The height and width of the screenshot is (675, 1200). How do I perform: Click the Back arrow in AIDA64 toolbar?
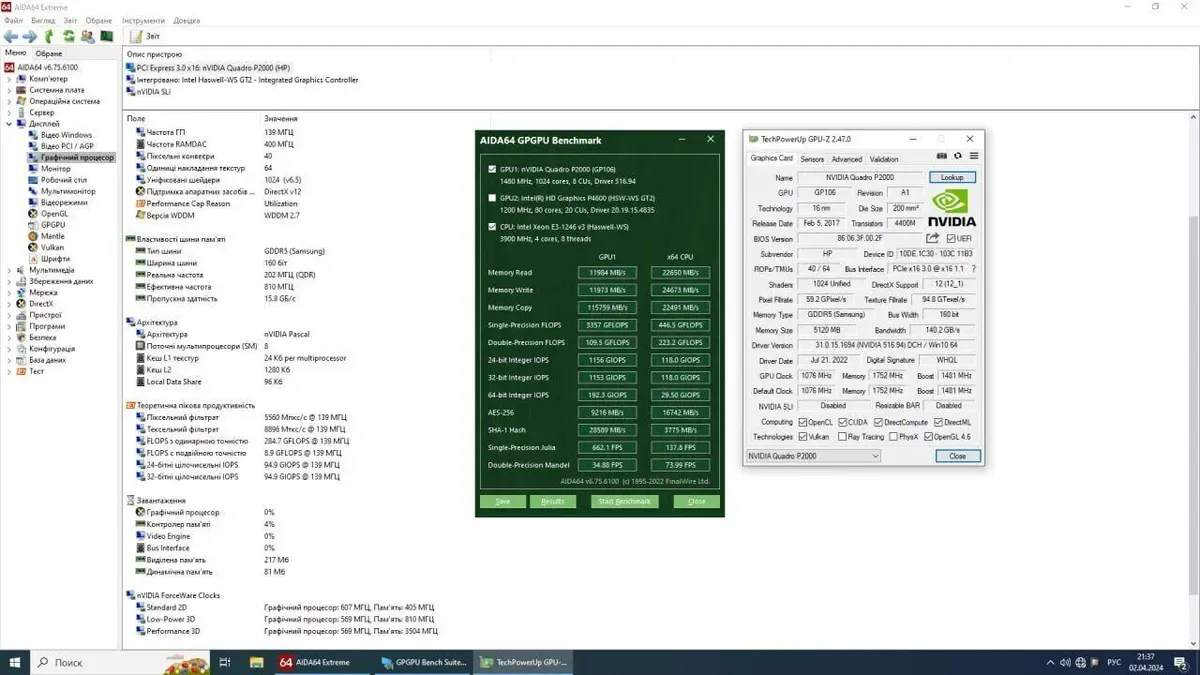(11, 36)
